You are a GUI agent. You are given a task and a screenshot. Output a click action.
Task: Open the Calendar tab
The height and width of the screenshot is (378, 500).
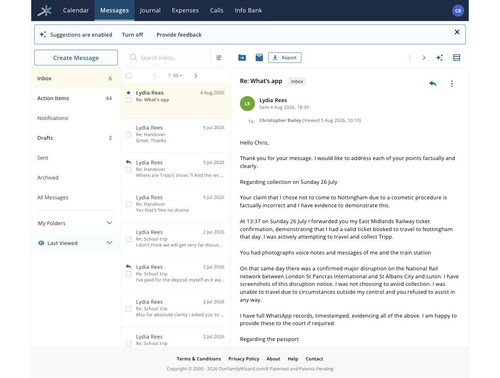[76, 10]
